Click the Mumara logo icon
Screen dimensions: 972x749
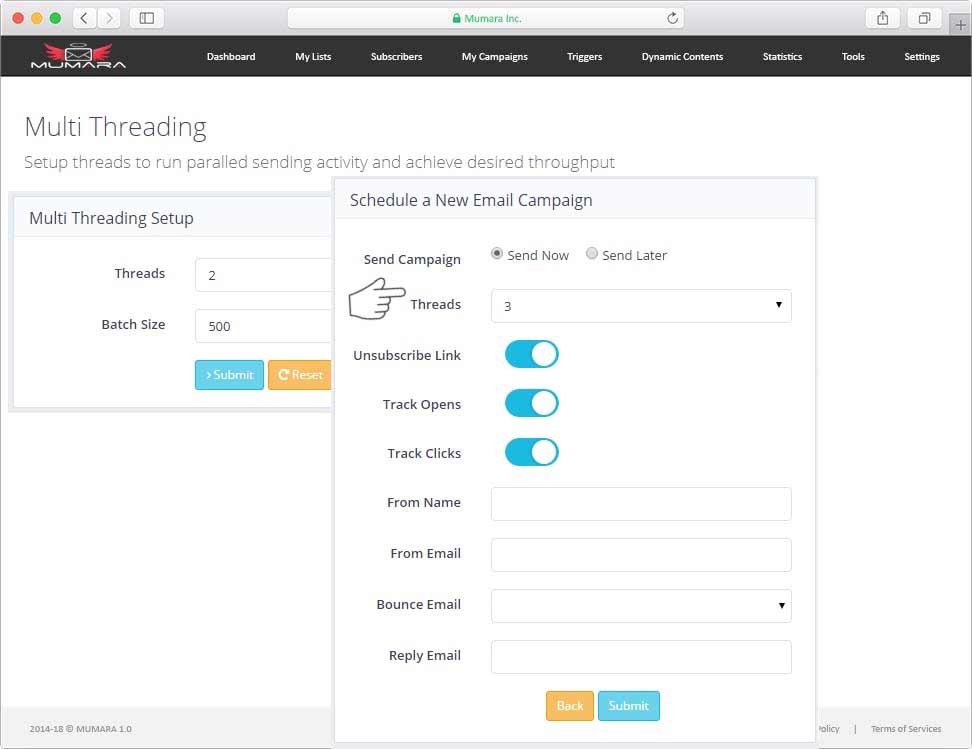click(x=78, y=56)
